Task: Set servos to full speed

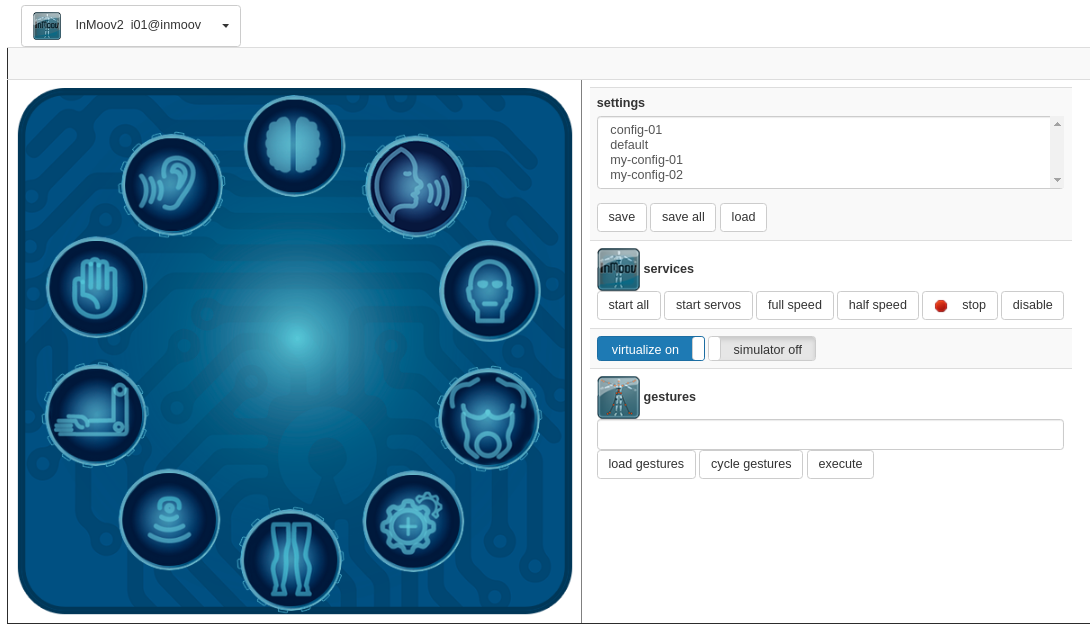Action: point(795,305)
